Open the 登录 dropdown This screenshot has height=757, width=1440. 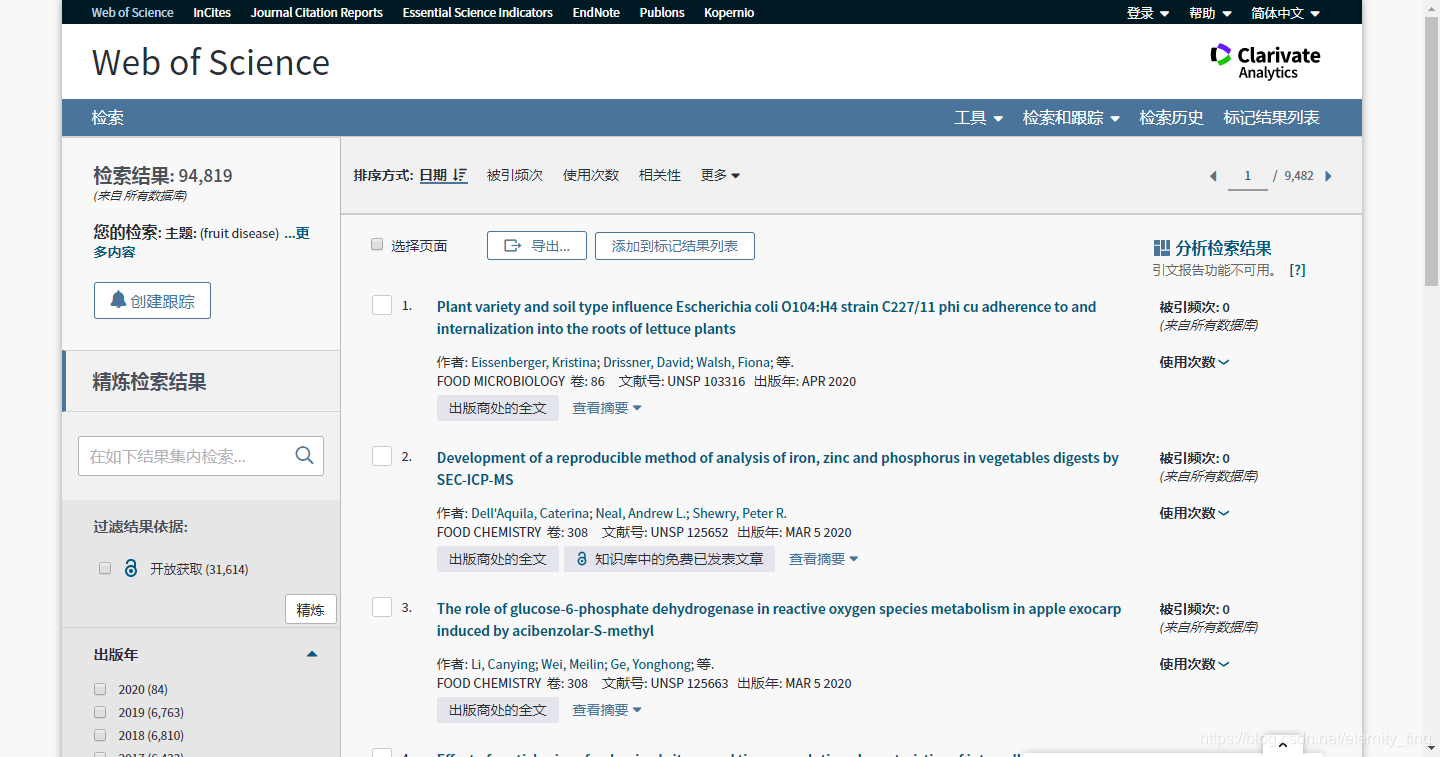(x=1148, y=13)
